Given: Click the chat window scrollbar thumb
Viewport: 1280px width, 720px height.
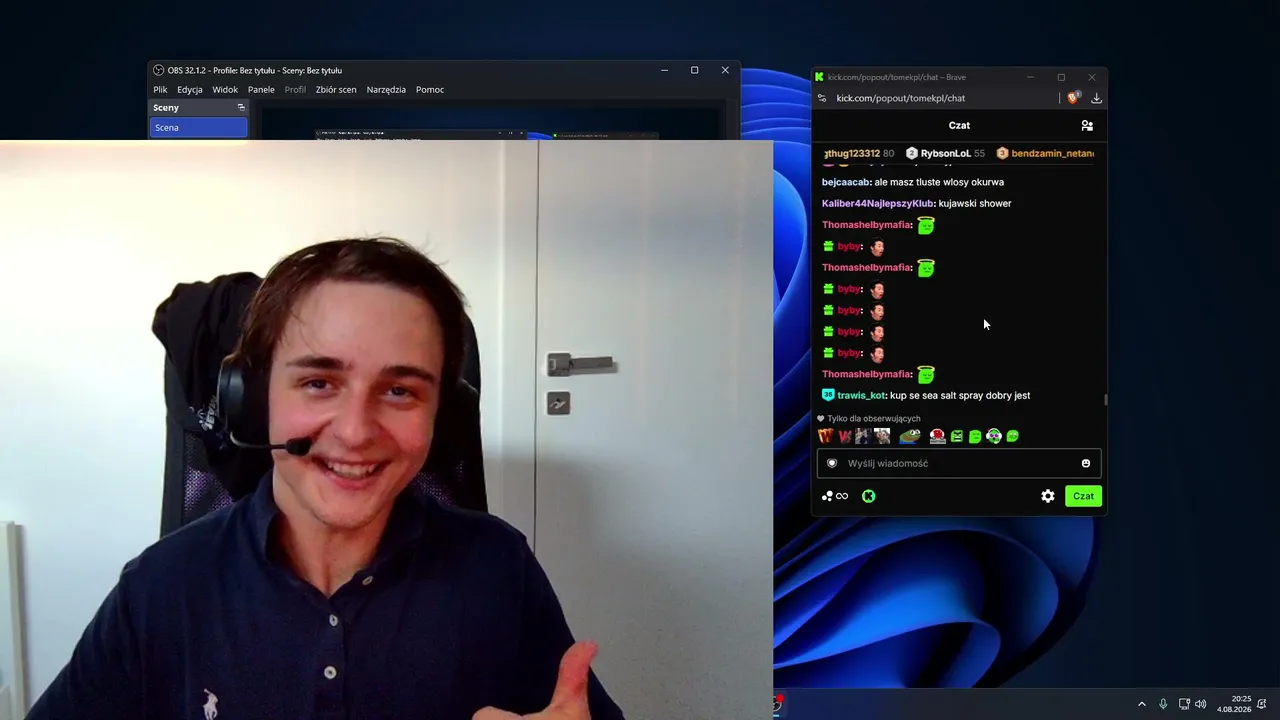Looking at the screenshot, I should click(x=1105, y=400).
